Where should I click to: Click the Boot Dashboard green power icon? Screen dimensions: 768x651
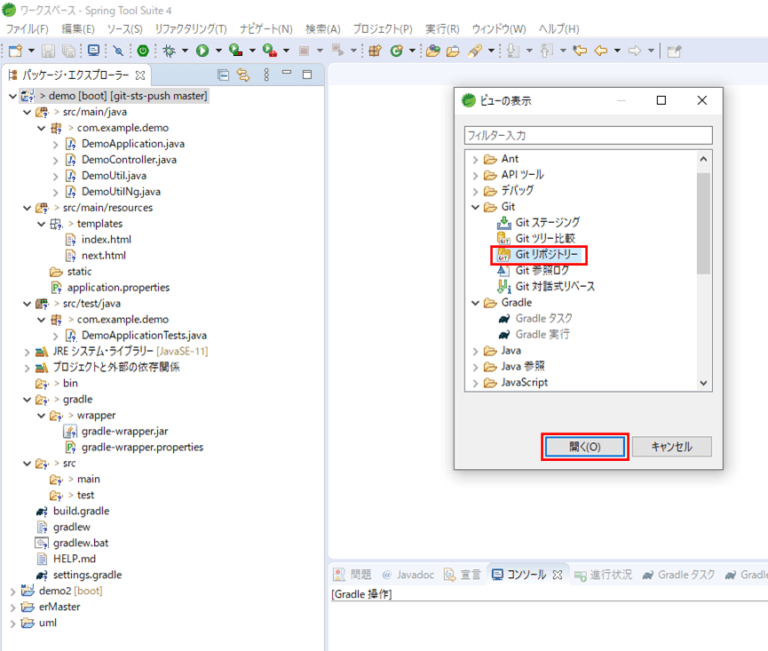tap(143, 50)
